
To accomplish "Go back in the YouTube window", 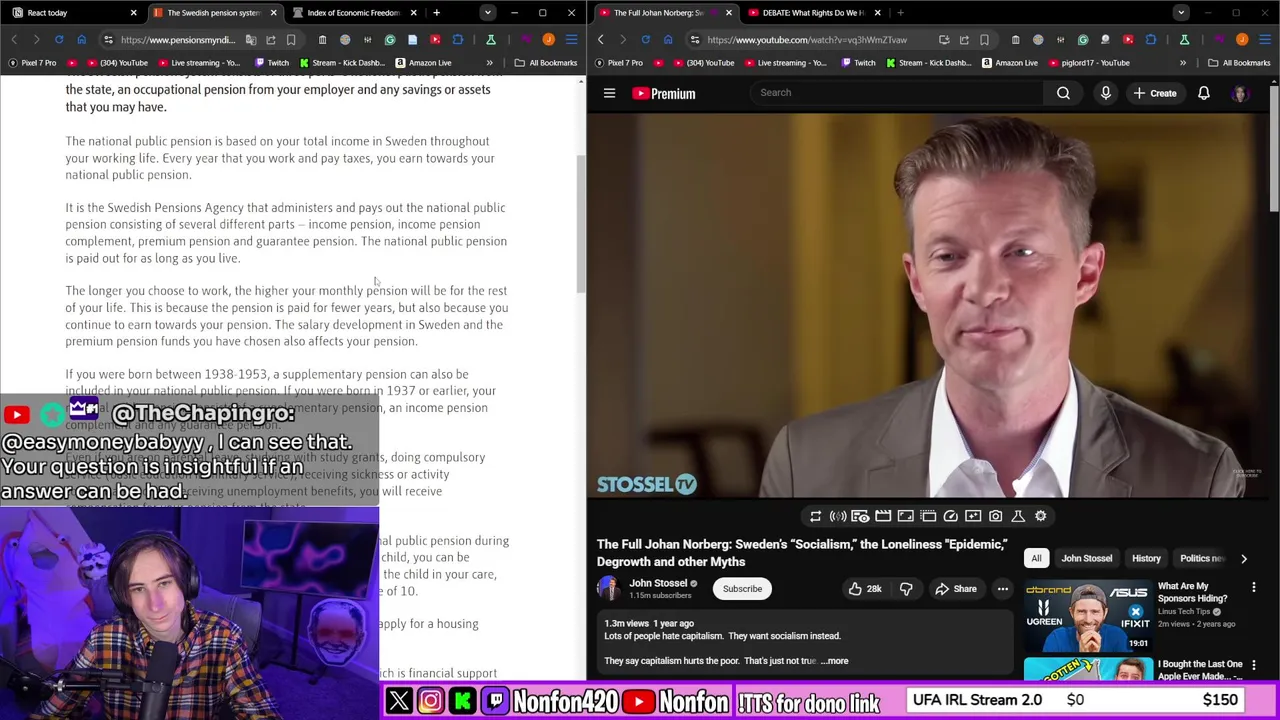I will point(601,40).
